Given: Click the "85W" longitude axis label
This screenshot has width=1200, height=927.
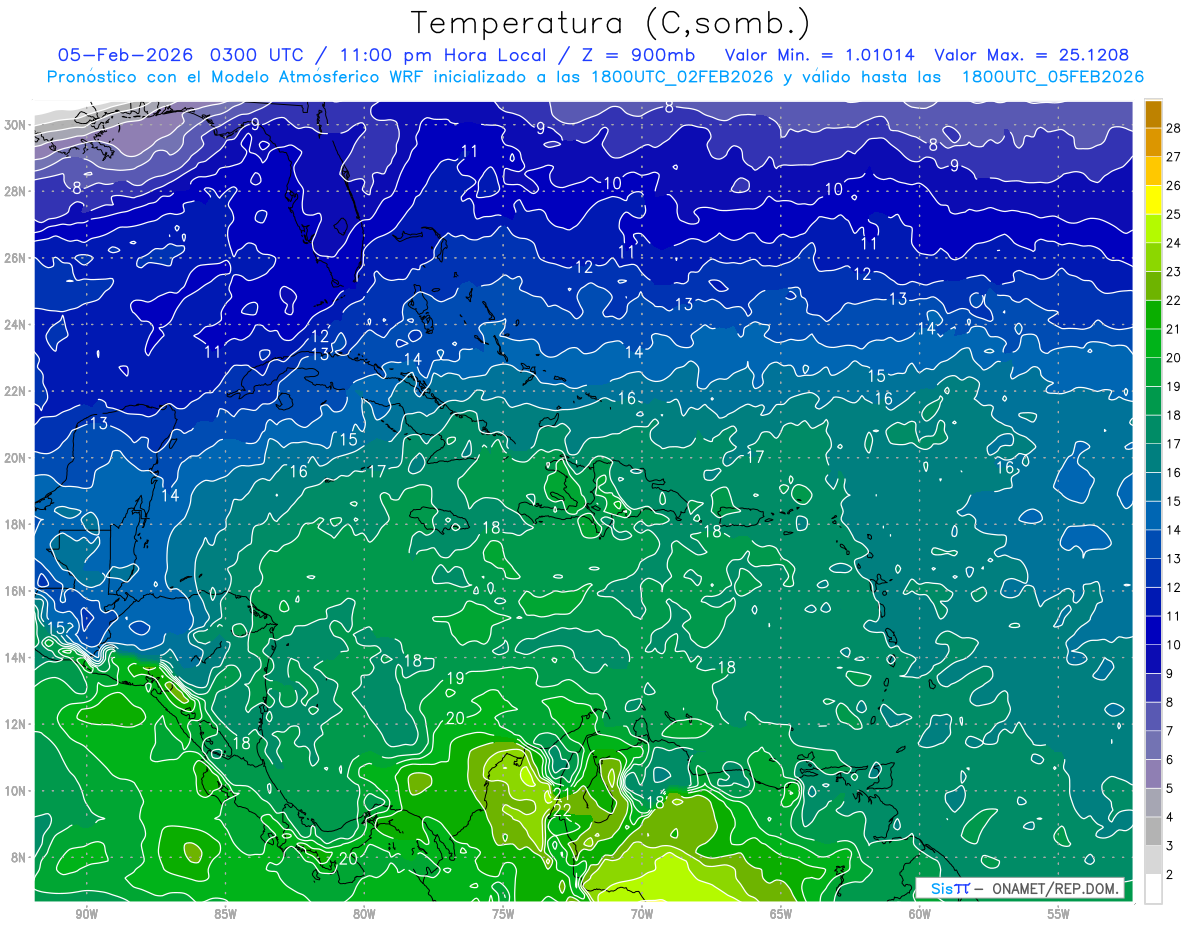Looking at the screenshot, I should click(225, 914).
